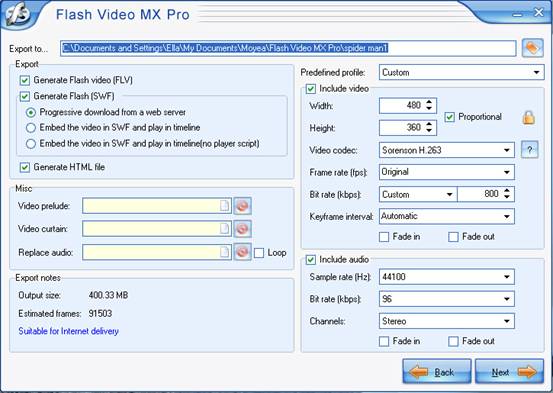
Task: Click the Estimated frames 91503 value
Action: pyautogui.click(x=100, y=313)
